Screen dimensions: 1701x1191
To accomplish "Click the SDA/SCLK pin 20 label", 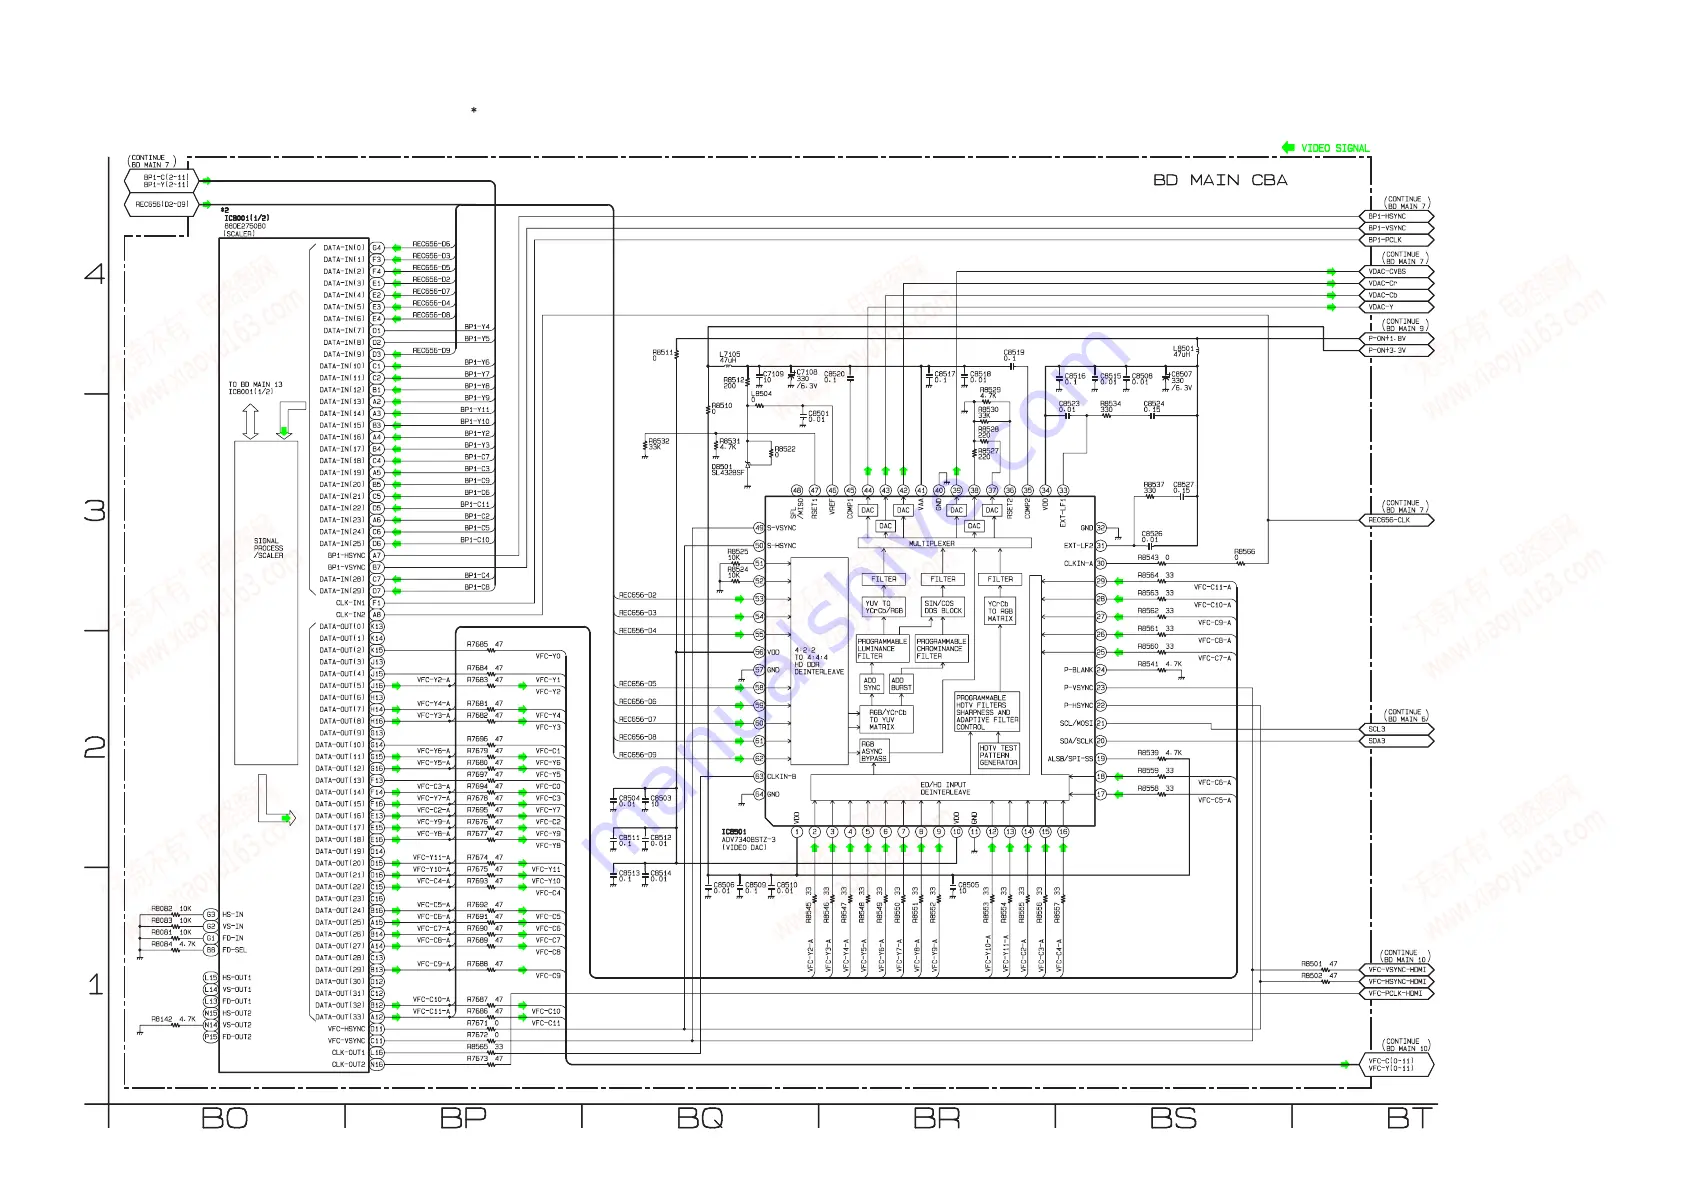I will tap(1077, 741).
